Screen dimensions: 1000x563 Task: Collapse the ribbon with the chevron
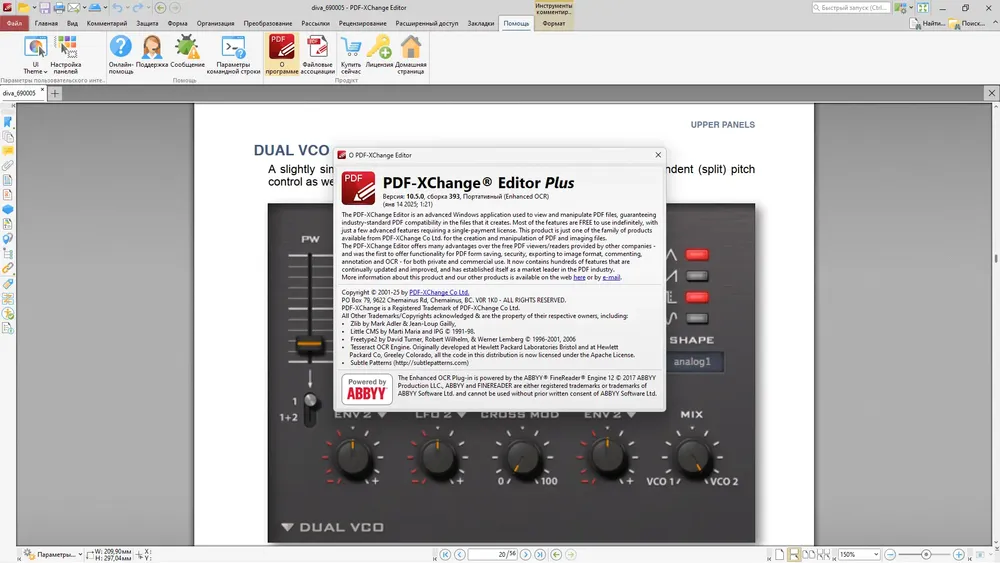pyautogui.click(x=994, y=22)
